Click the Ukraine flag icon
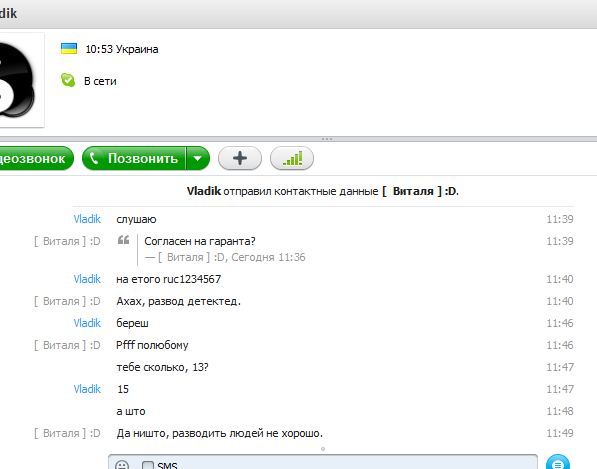 pyautogui.click(x=69, y=48)
